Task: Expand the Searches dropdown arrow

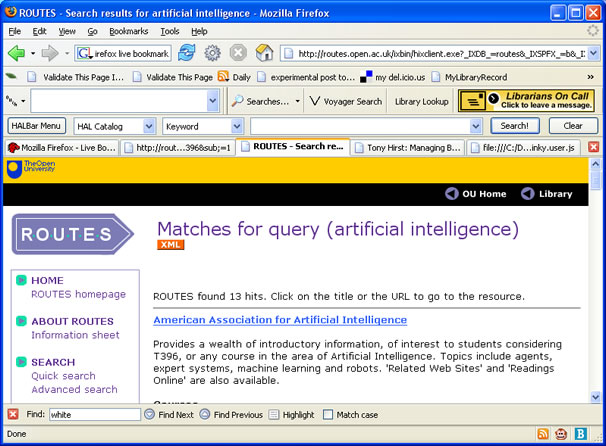Action: pos(297,101)
